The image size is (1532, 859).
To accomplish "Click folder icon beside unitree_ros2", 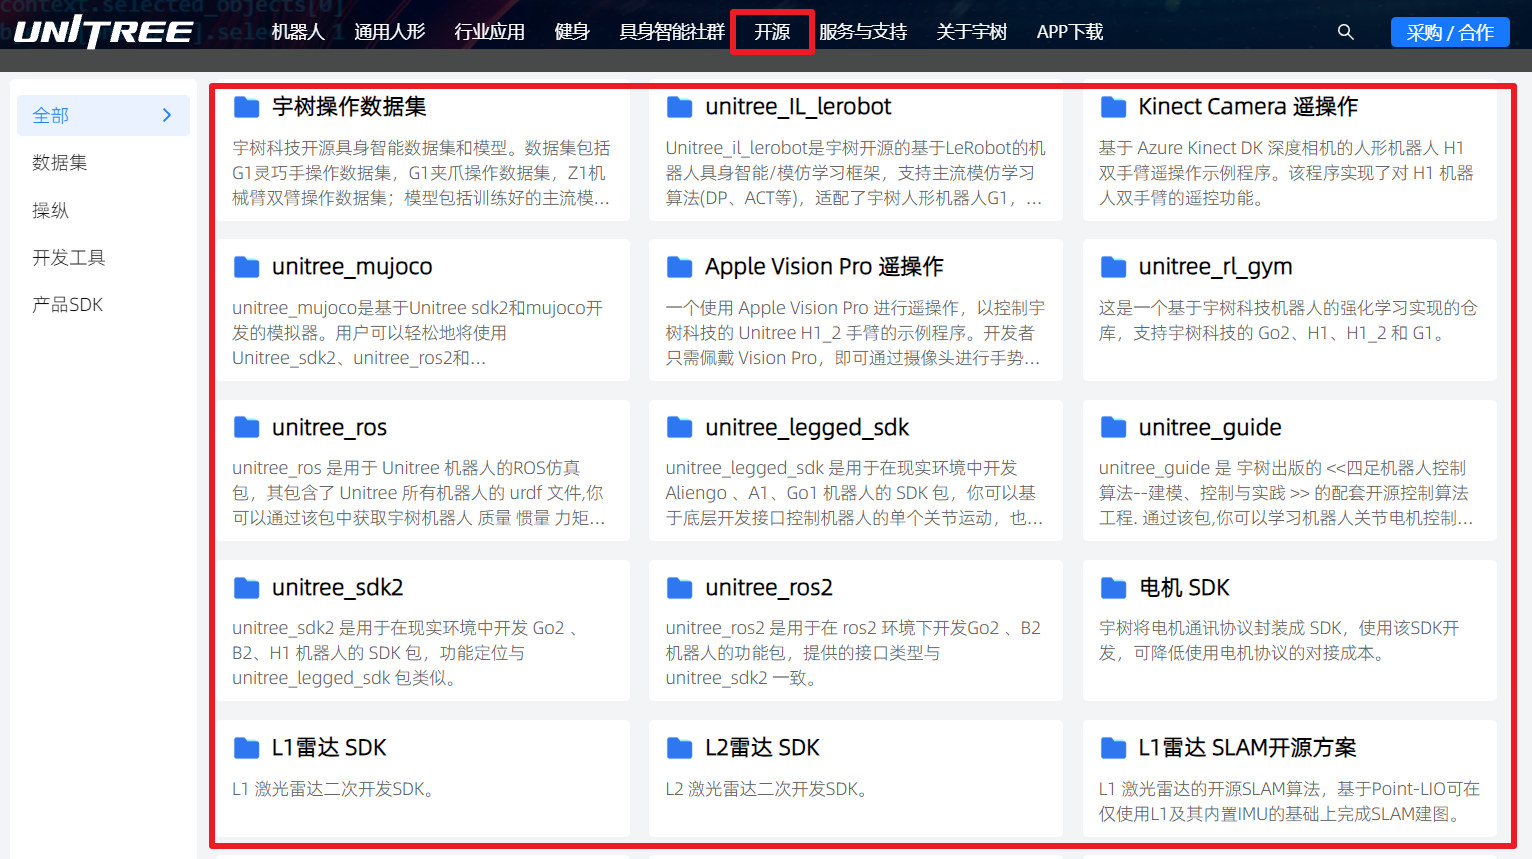I will [680, 588].
